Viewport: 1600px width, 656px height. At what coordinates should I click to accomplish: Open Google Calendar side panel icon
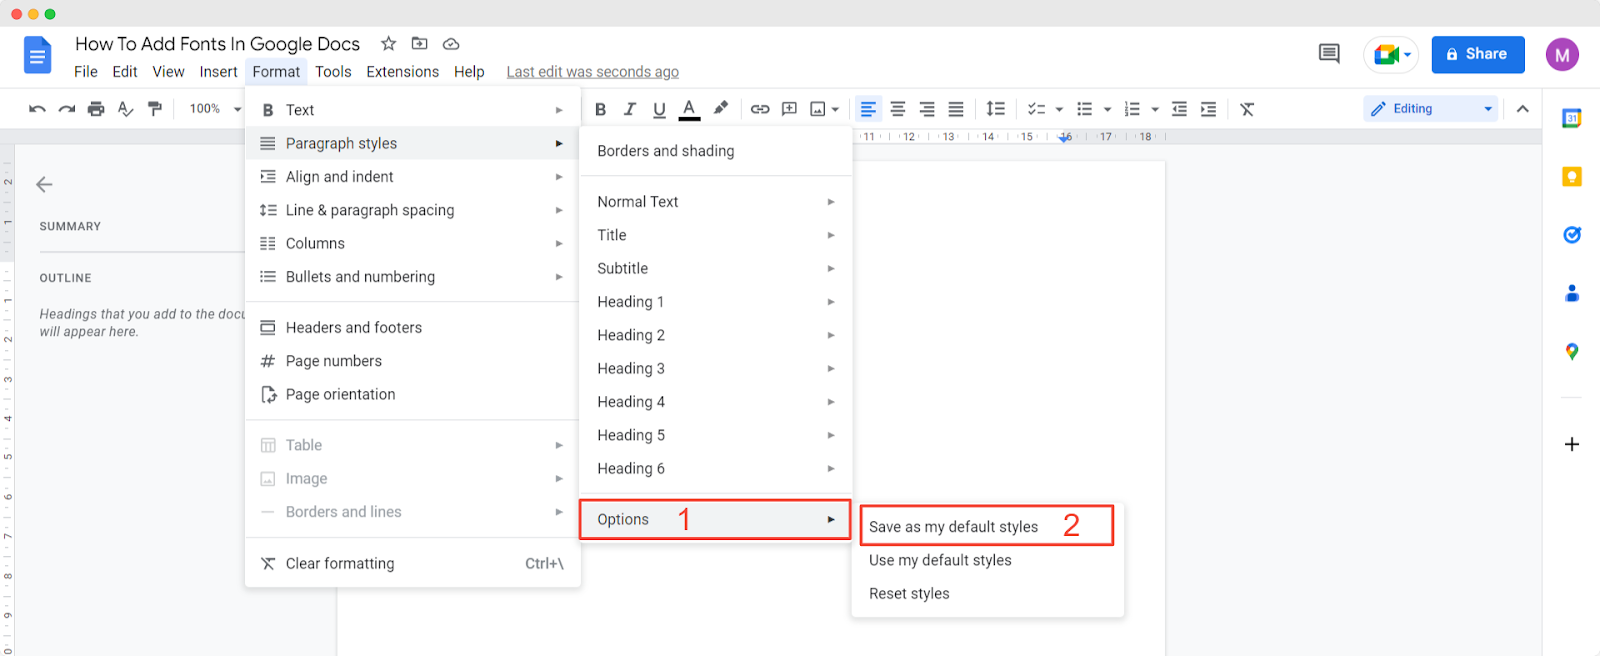[1571, 118]
